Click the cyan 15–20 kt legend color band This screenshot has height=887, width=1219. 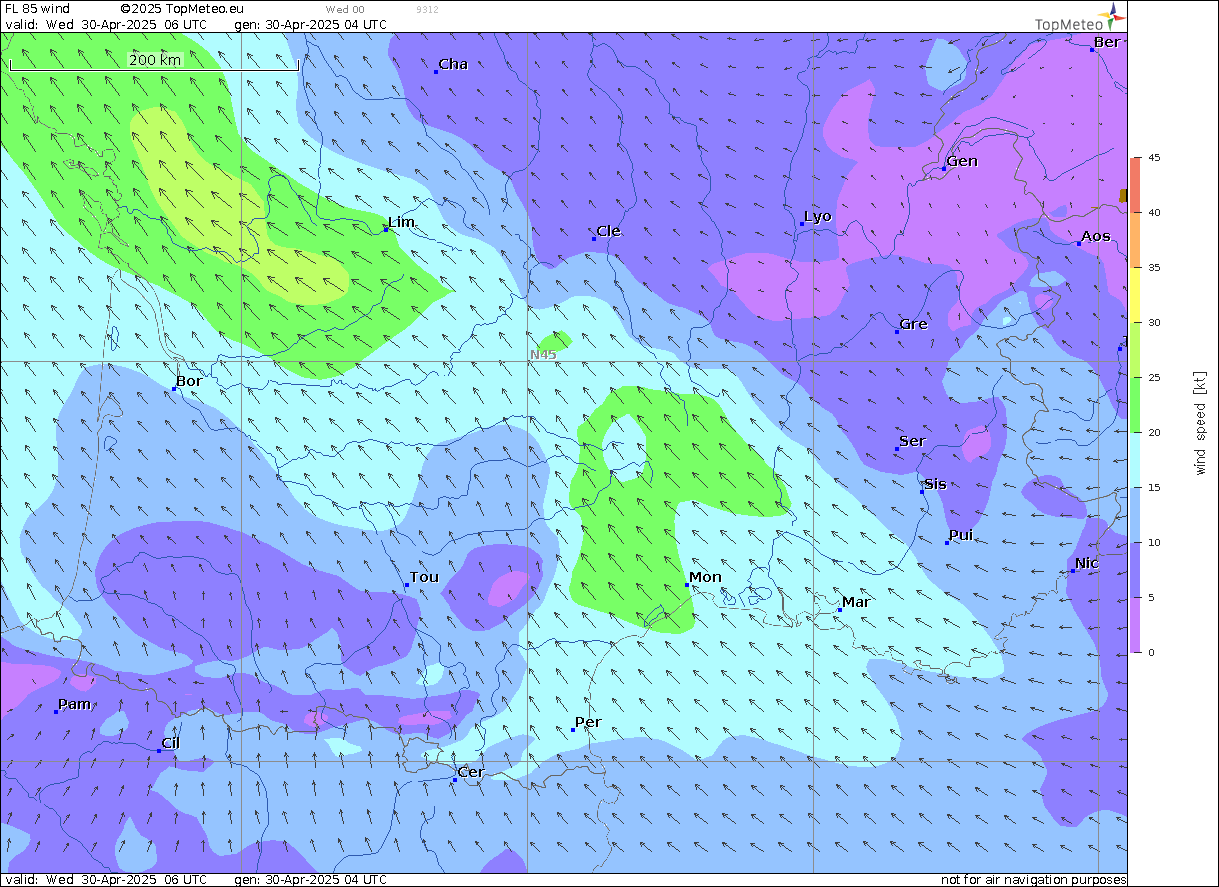(x=1136, y=460)
